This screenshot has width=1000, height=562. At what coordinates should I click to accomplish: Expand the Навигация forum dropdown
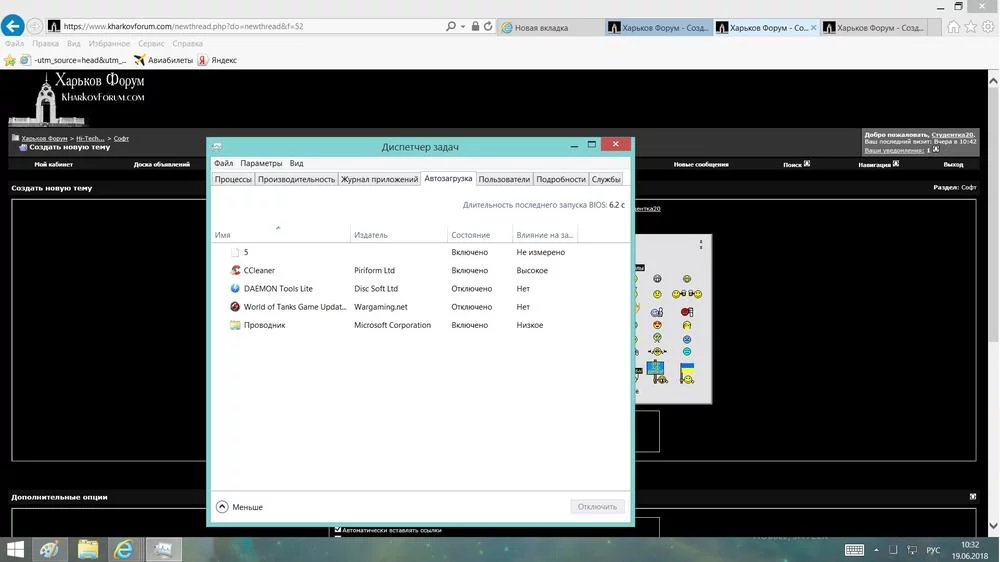pyautogui.click(x=896, y=164)
